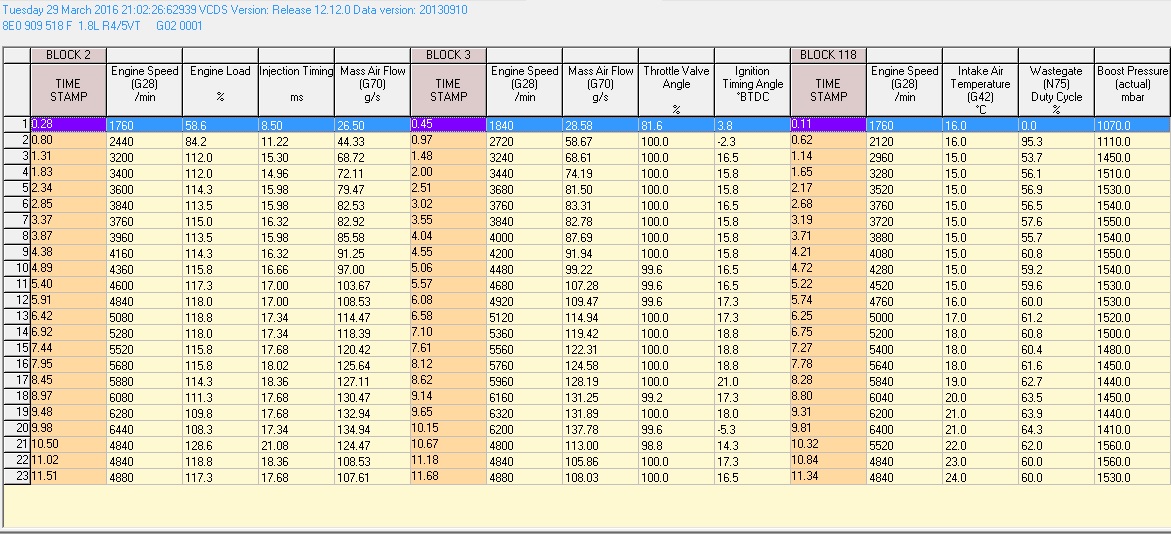Viewport: 1171px width, 535px height.
Task: Select the engine load cell showing 128.6
Action: pyautogui.click(x=220, y=444)
